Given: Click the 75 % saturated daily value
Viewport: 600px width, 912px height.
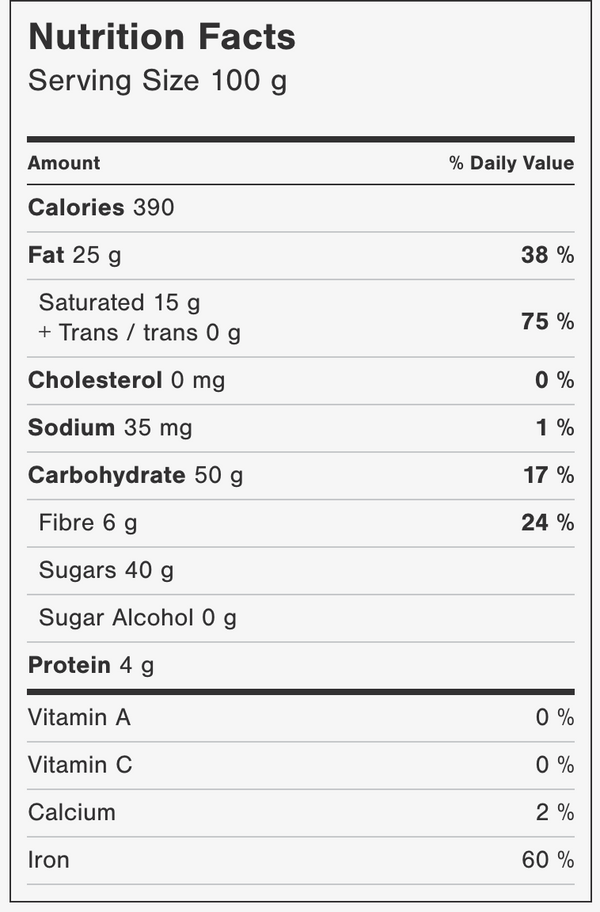Looking at the screenshot, I should (548, 322).
